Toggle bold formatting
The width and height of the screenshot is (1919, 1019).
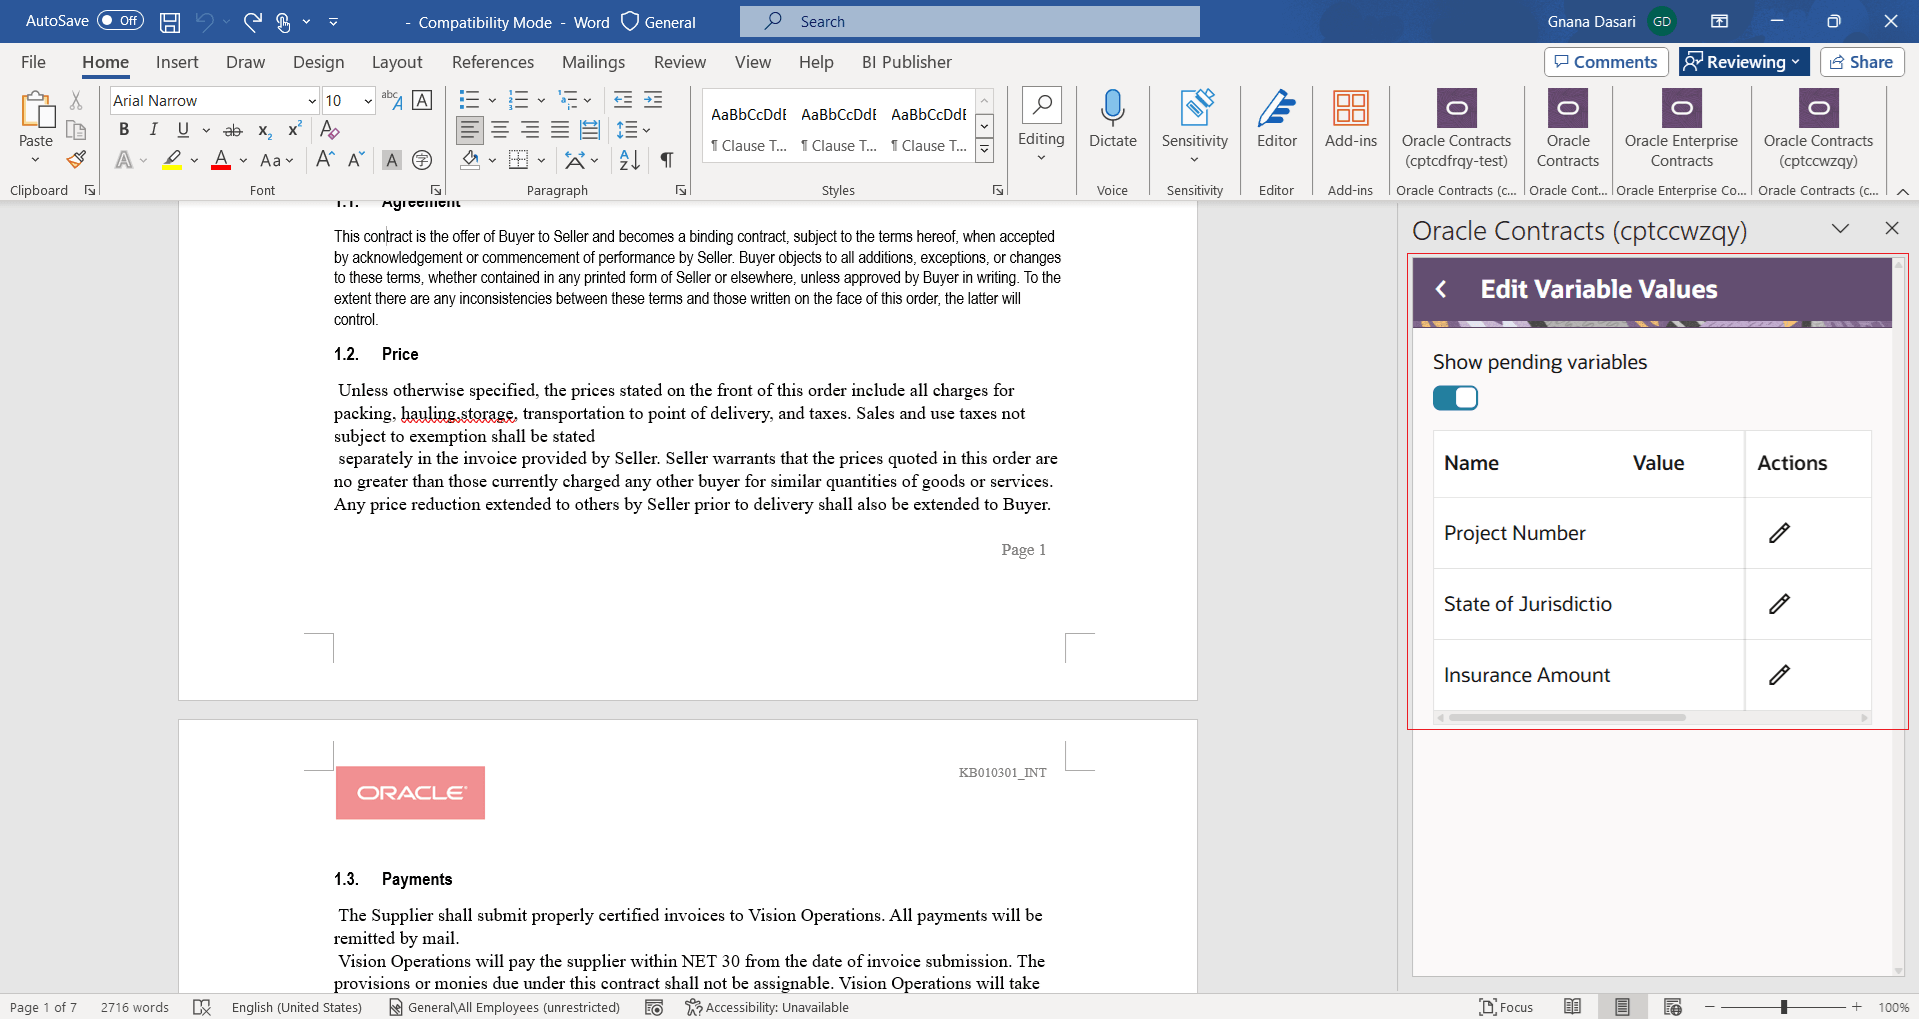(x=124, y=130)
